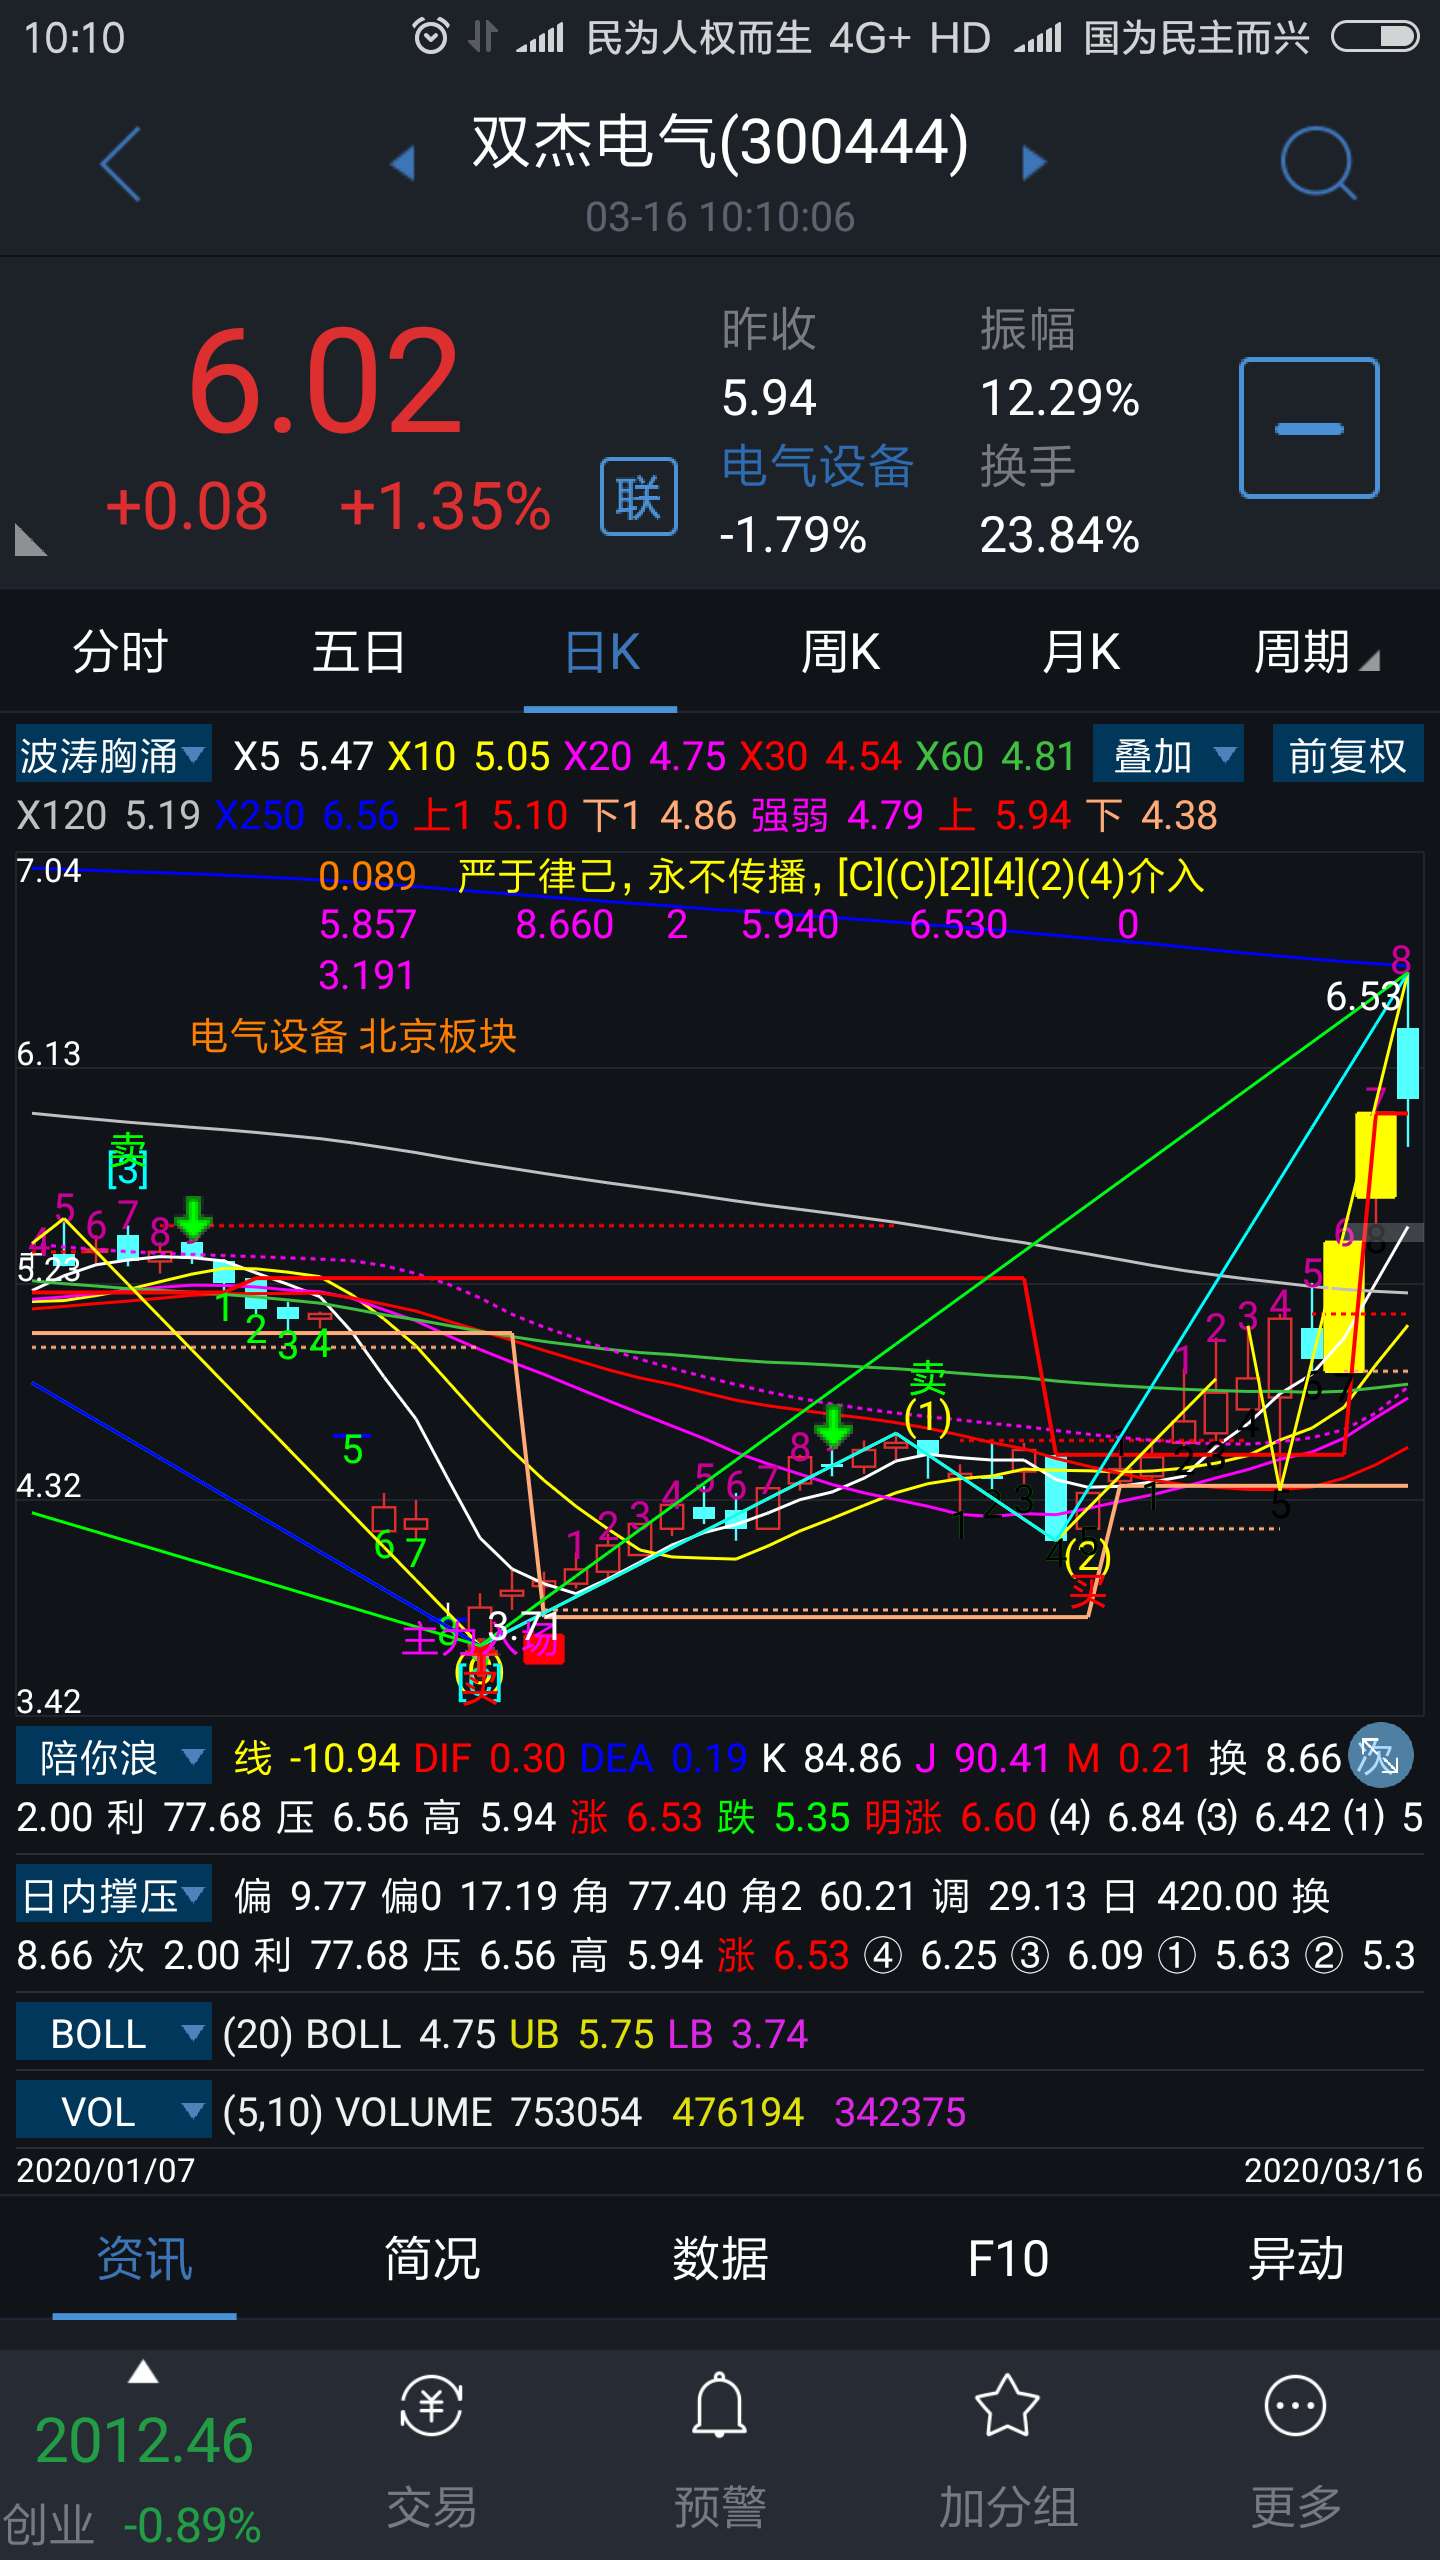The width and height of the screenshot is (1440, 2560).
Task: Tap the VOLUME 753054 value
Action: tap(488, 2112)
